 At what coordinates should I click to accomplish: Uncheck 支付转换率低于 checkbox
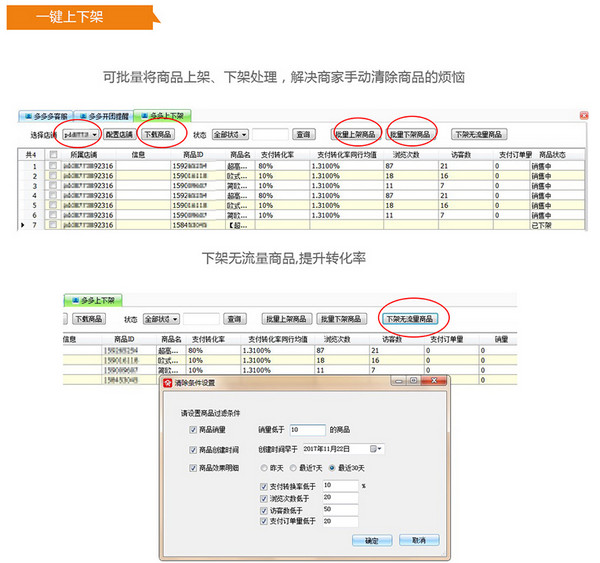264,486
